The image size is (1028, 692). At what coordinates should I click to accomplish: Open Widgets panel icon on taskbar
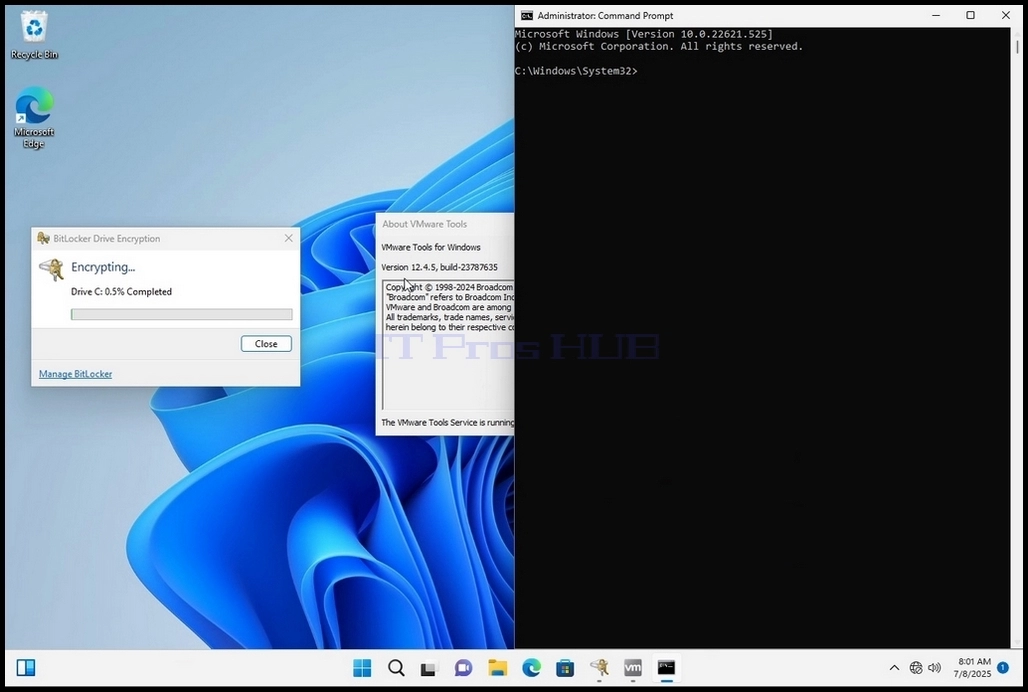(x=26, y=668)
